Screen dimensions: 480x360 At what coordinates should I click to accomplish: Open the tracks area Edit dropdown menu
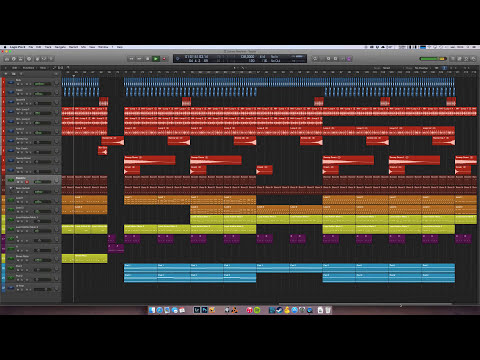pos(15,68)
